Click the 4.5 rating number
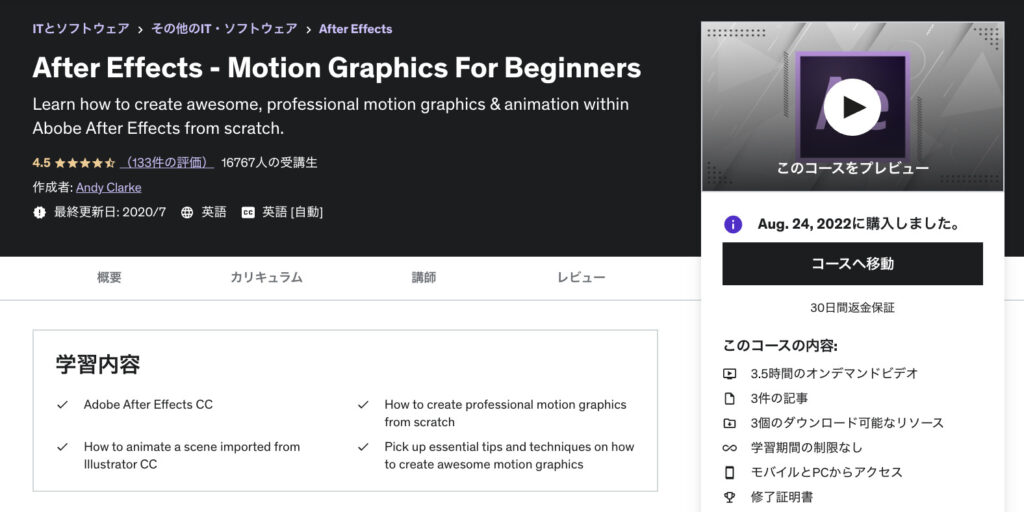The height and width of the screenshot is (512, 1024). pyautogui.click(x=41, y=163)
